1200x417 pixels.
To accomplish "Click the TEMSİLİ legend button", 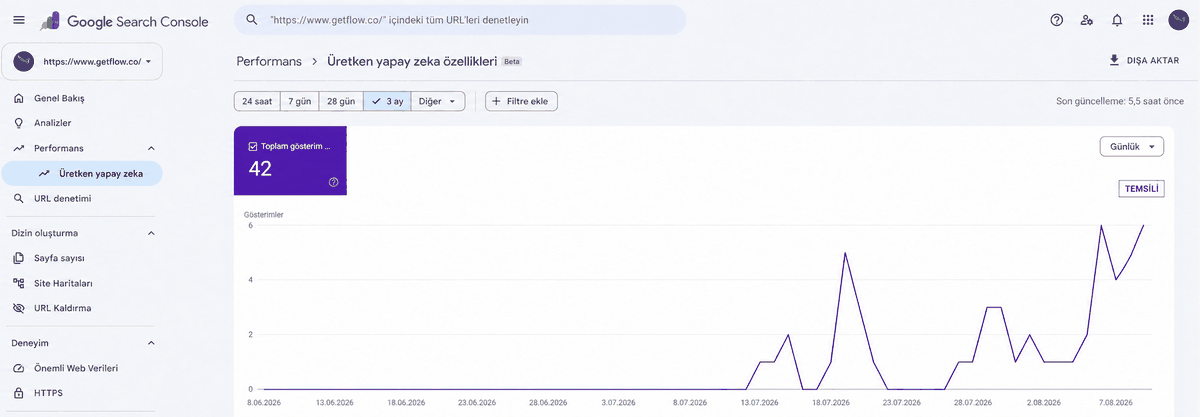I will point(1141,189).
